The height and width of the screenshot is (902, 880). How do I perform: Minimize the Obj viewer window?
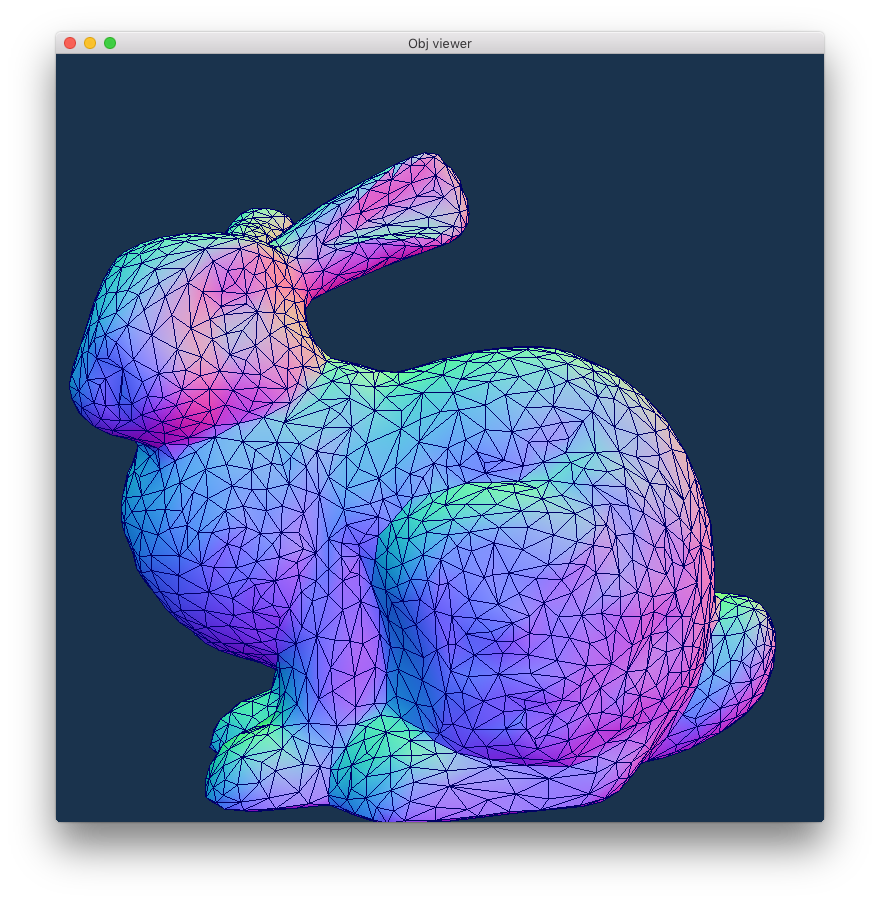(90, 43)
